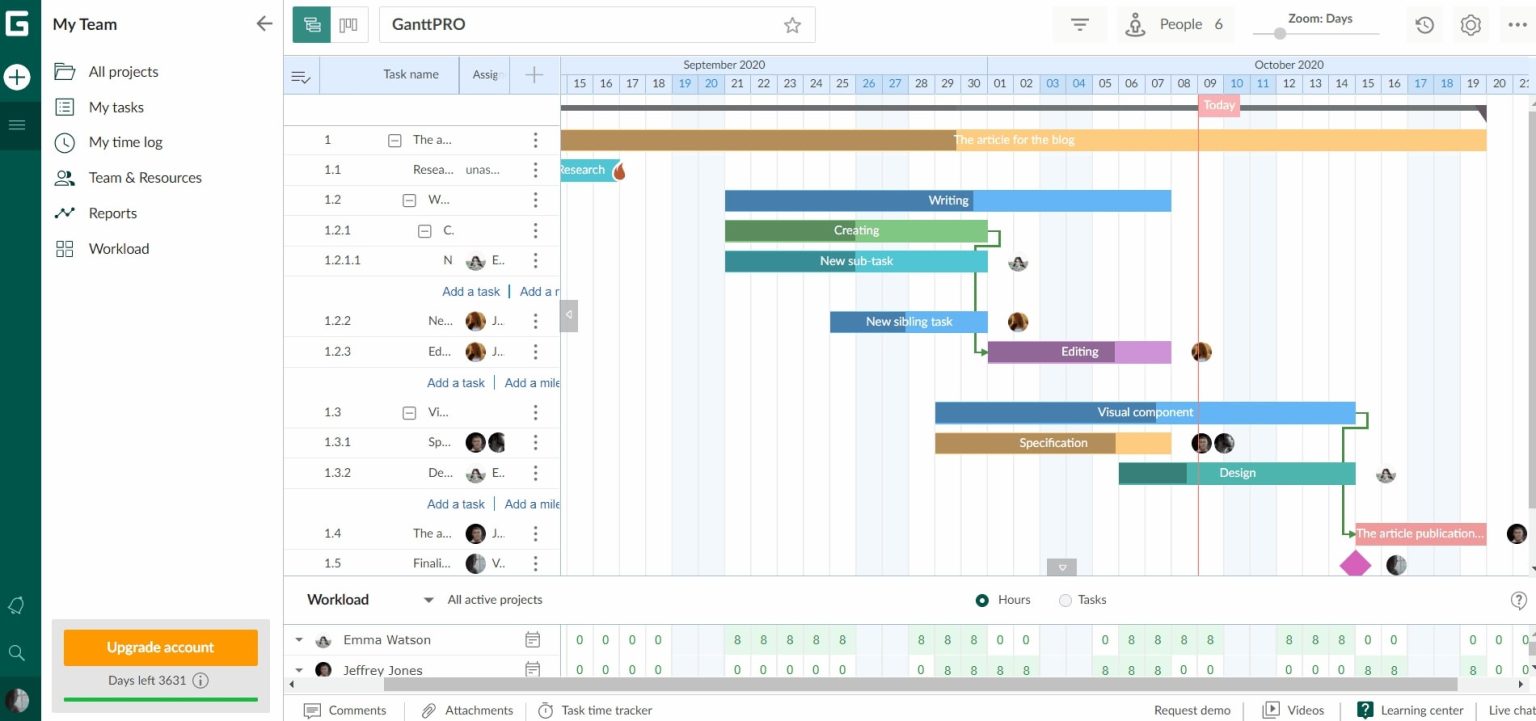Click the Add a task link under Editing

pyautogui.click(x=456, y=382)
